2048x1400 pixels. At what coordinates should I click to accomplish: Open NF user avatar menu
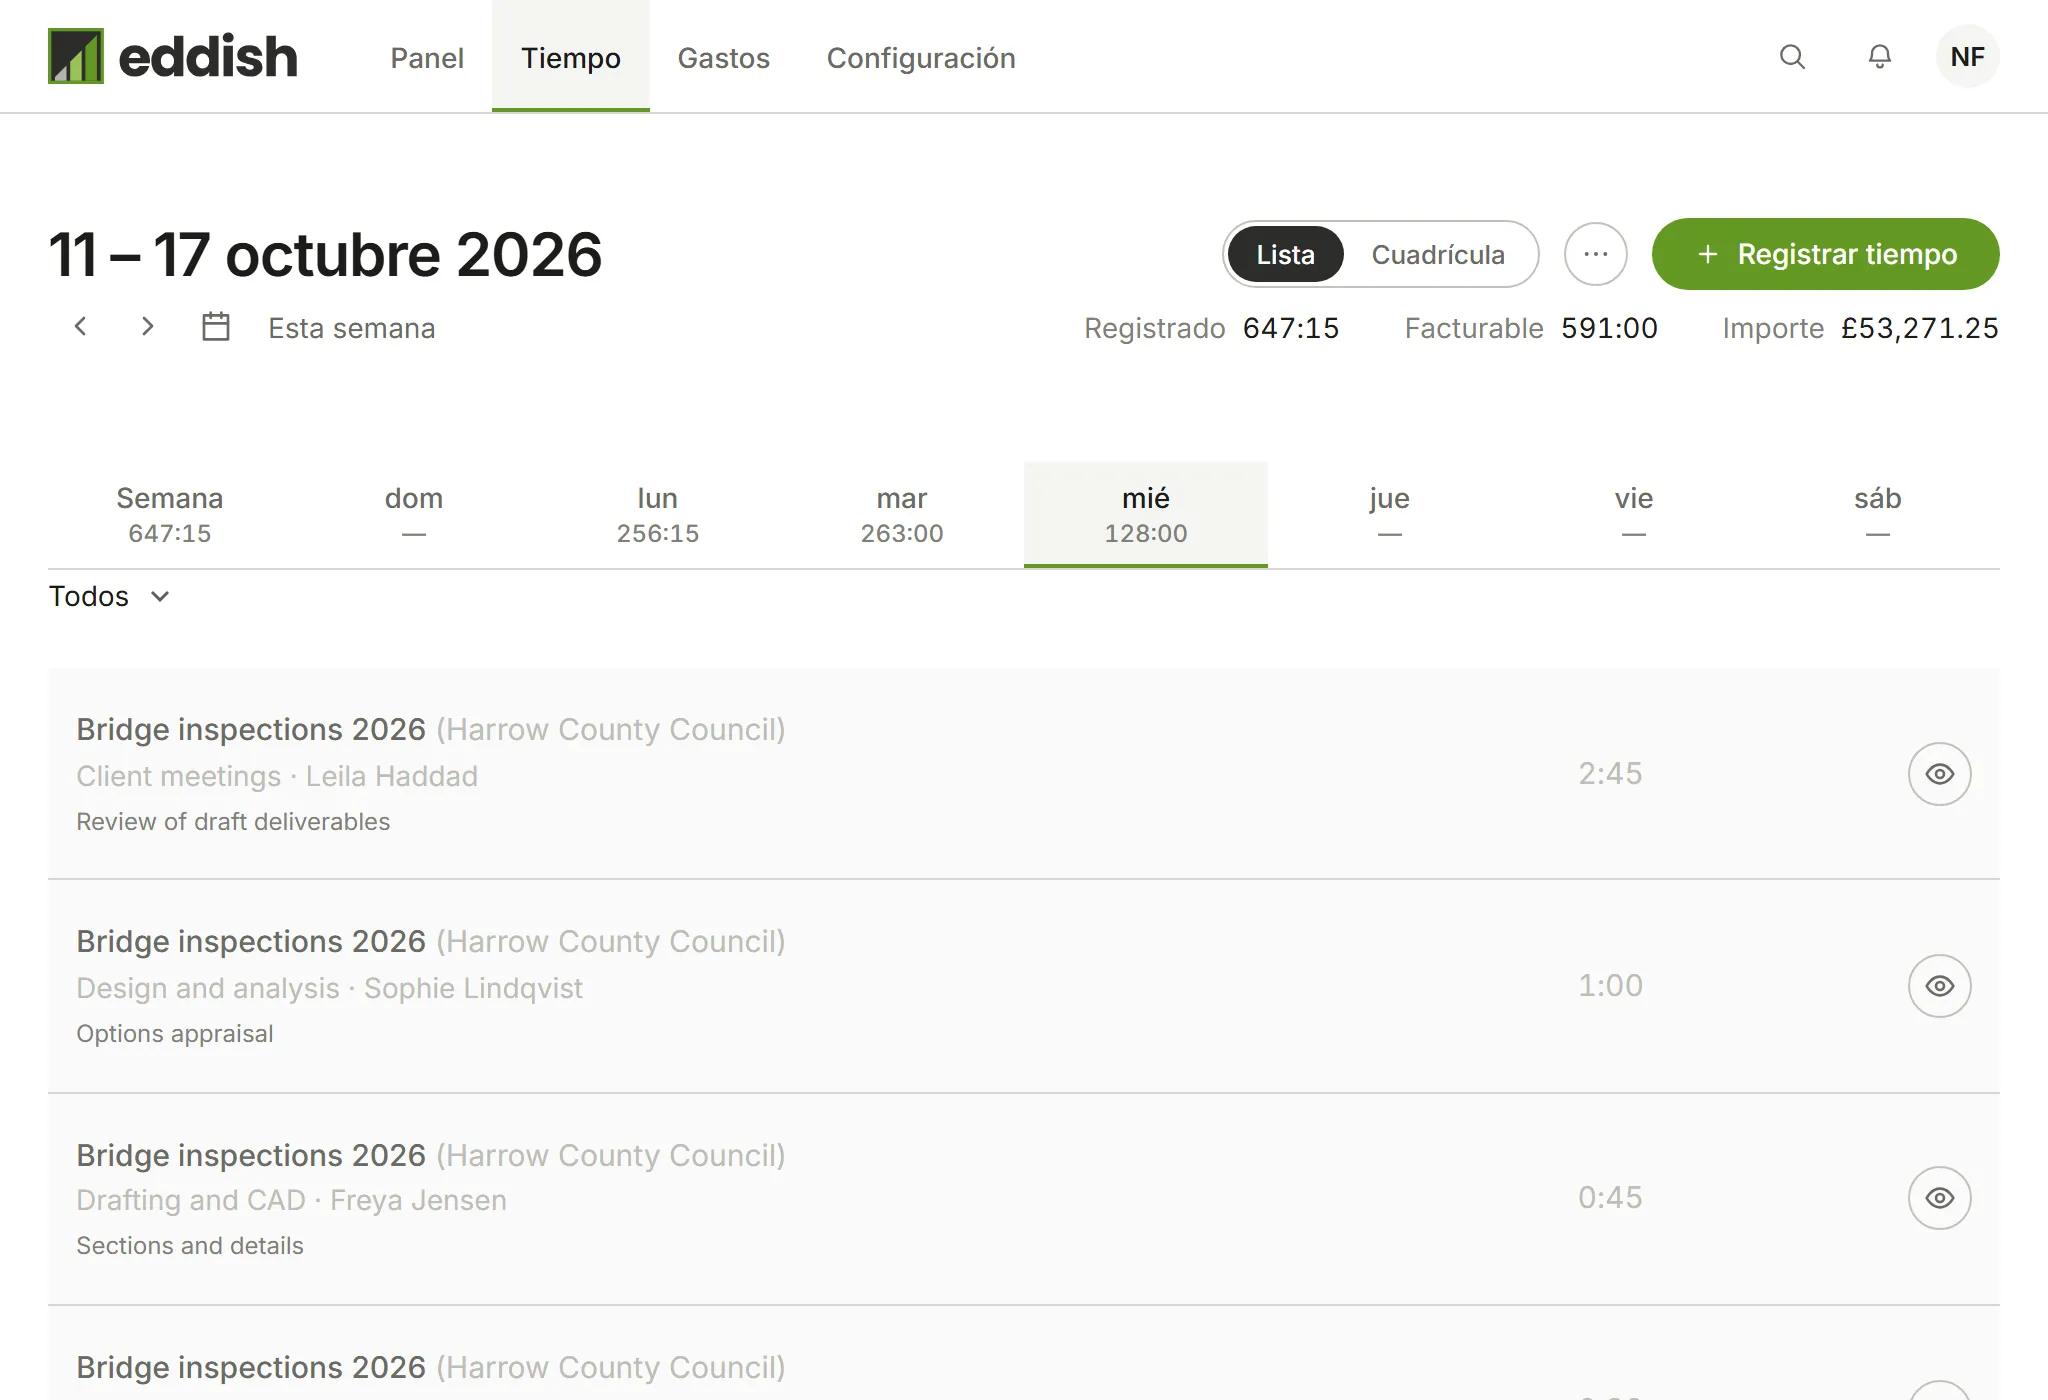(x=1967, y=57)
